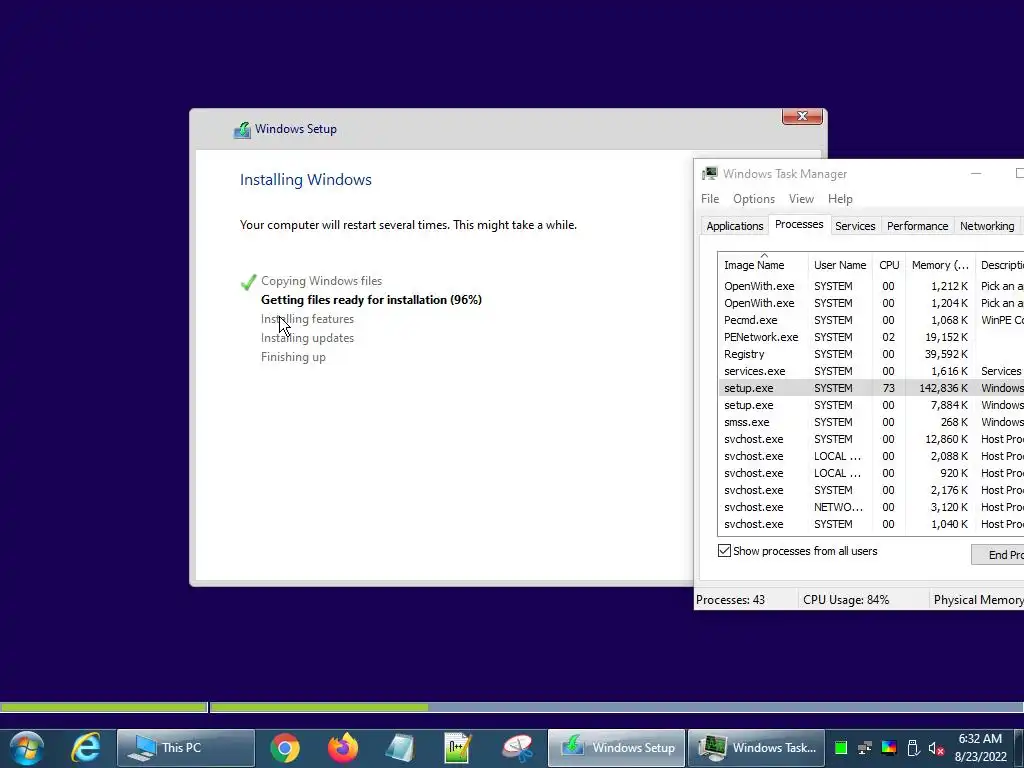Viewport: 1024px width, 768px height.
Task: Open the Windows Start orb
Action: [x=27, y=748]
